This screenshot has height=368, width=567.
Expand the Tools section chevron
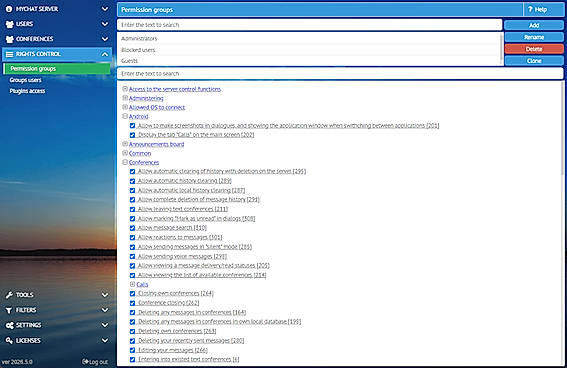[x=105, y=295]
